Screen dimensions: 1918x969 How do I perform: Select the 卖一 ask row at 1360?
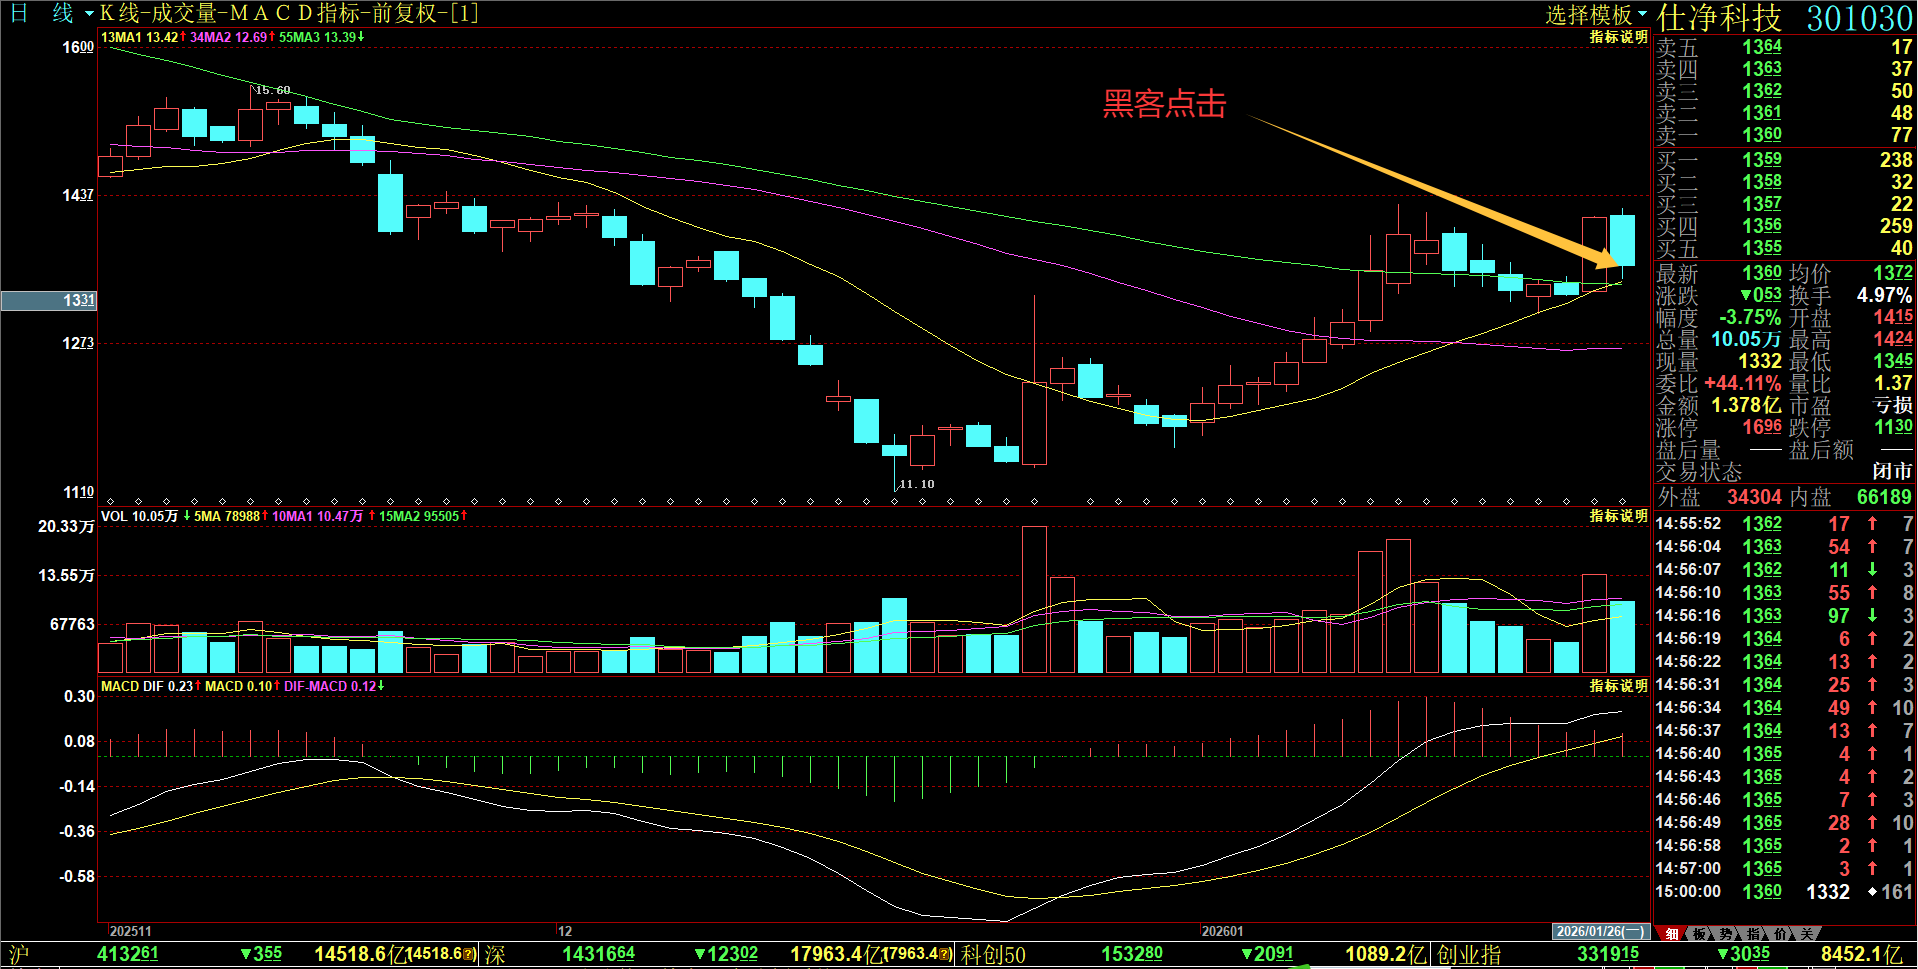[1784, 135]
